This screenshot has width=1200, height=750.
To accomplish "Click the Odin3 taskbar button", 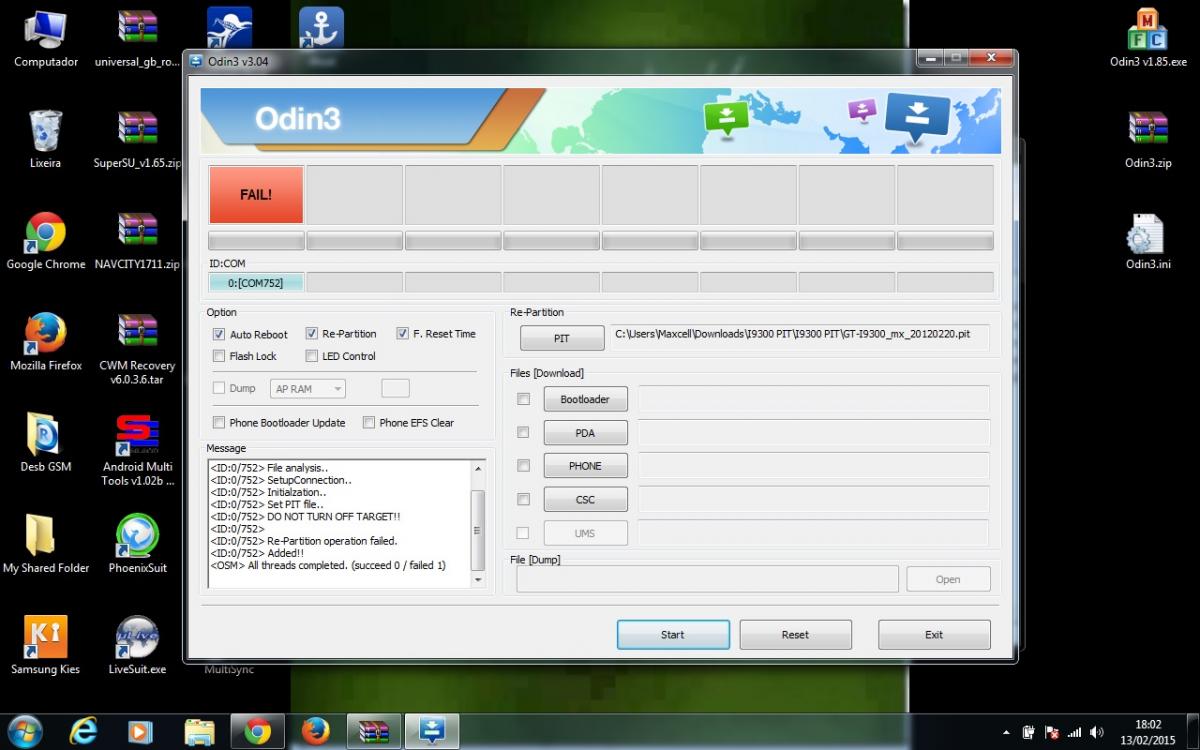I will (432, 732).
